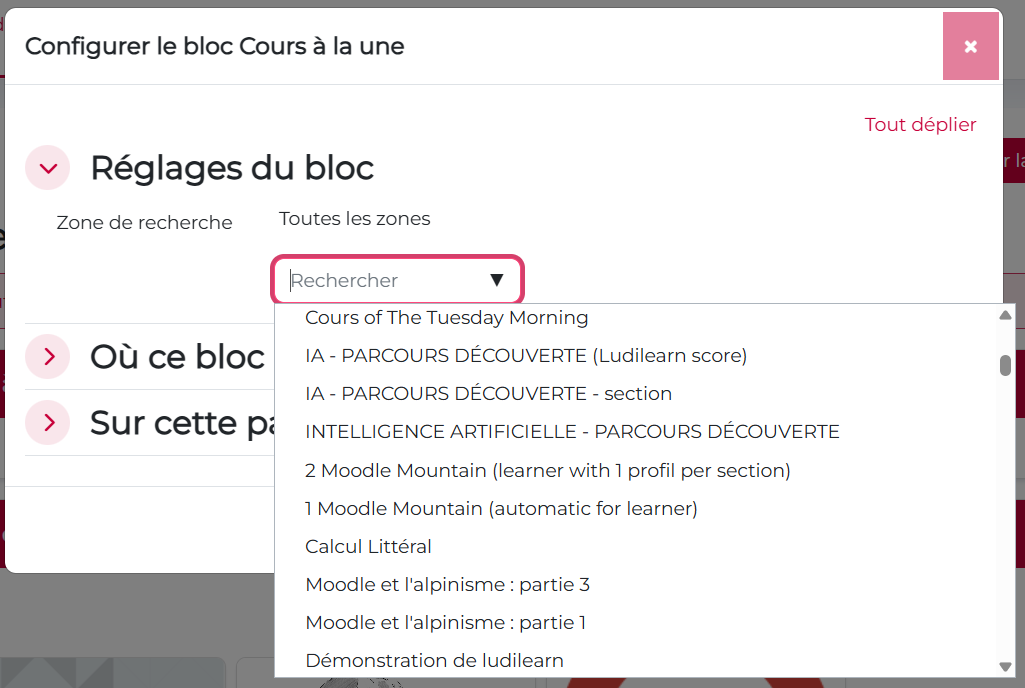The width and height of the screenshot is (1025, 688).
Task: Expand the Sur cette page section
Action: click(x=47, y=423)
